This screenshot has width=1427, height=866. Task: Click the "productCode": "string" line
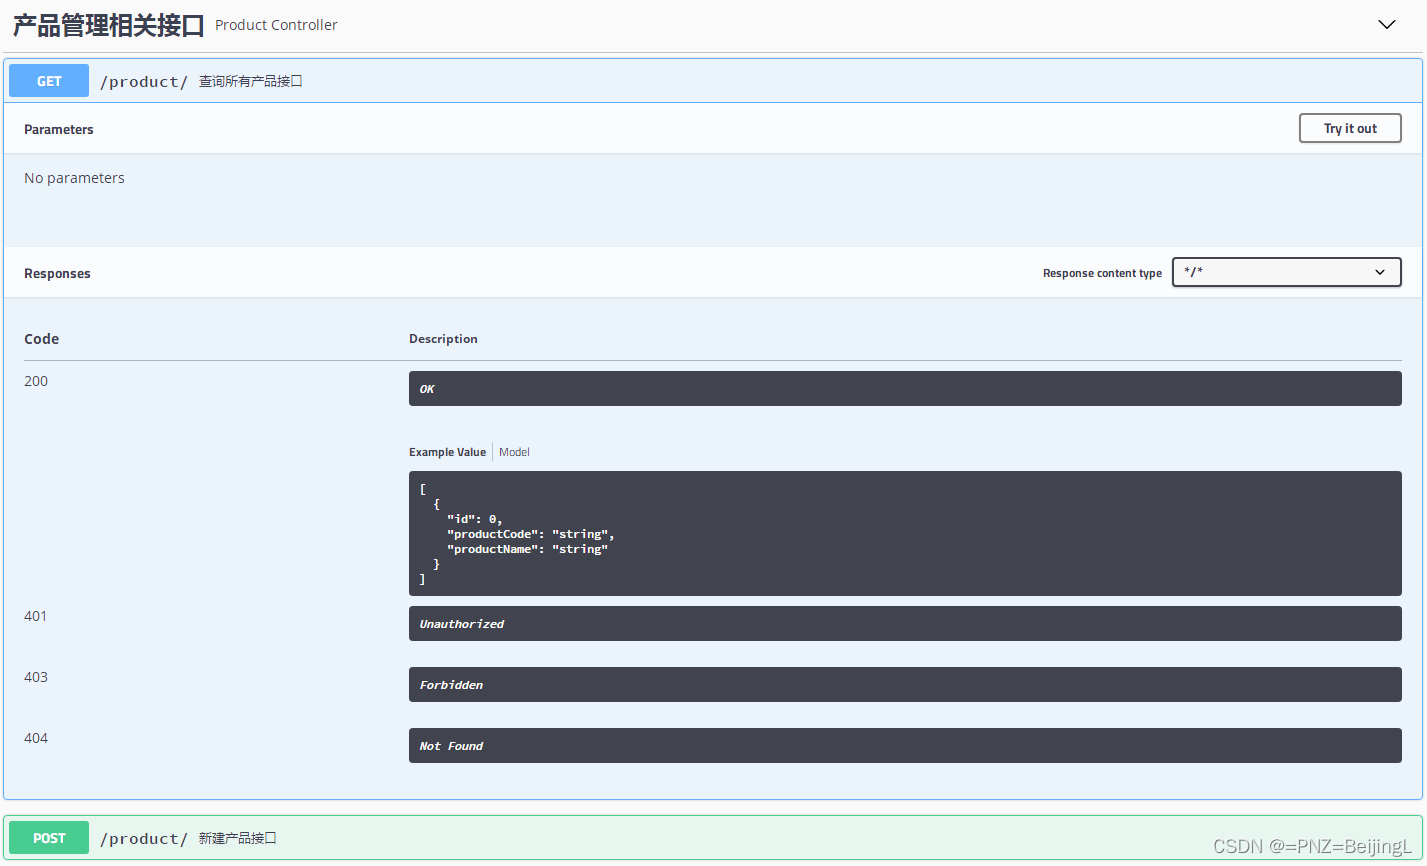pyautogui.click(x=531, y=534)
